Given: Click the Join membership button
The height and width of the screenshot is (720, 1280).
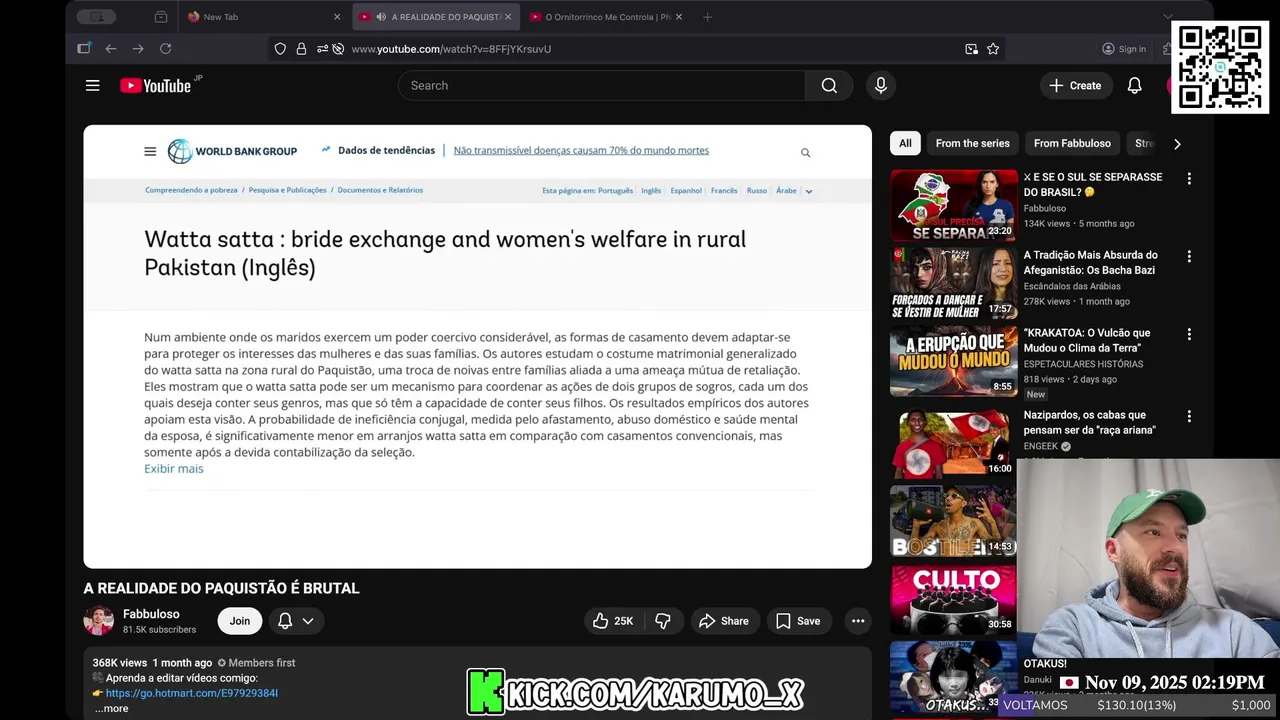Looking at the screenshot, I should tap(240, 621).
